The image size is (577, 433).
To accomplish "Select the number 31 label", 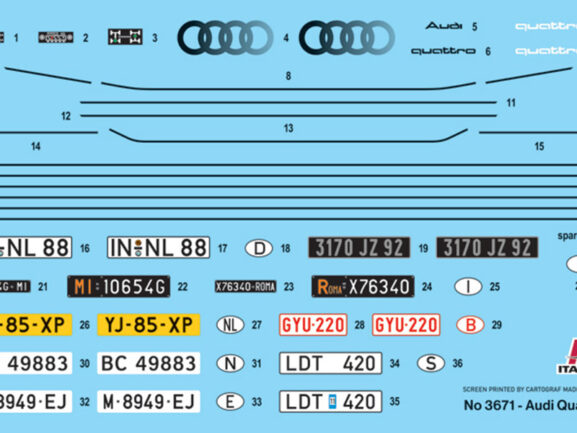I will click(256, 363).
